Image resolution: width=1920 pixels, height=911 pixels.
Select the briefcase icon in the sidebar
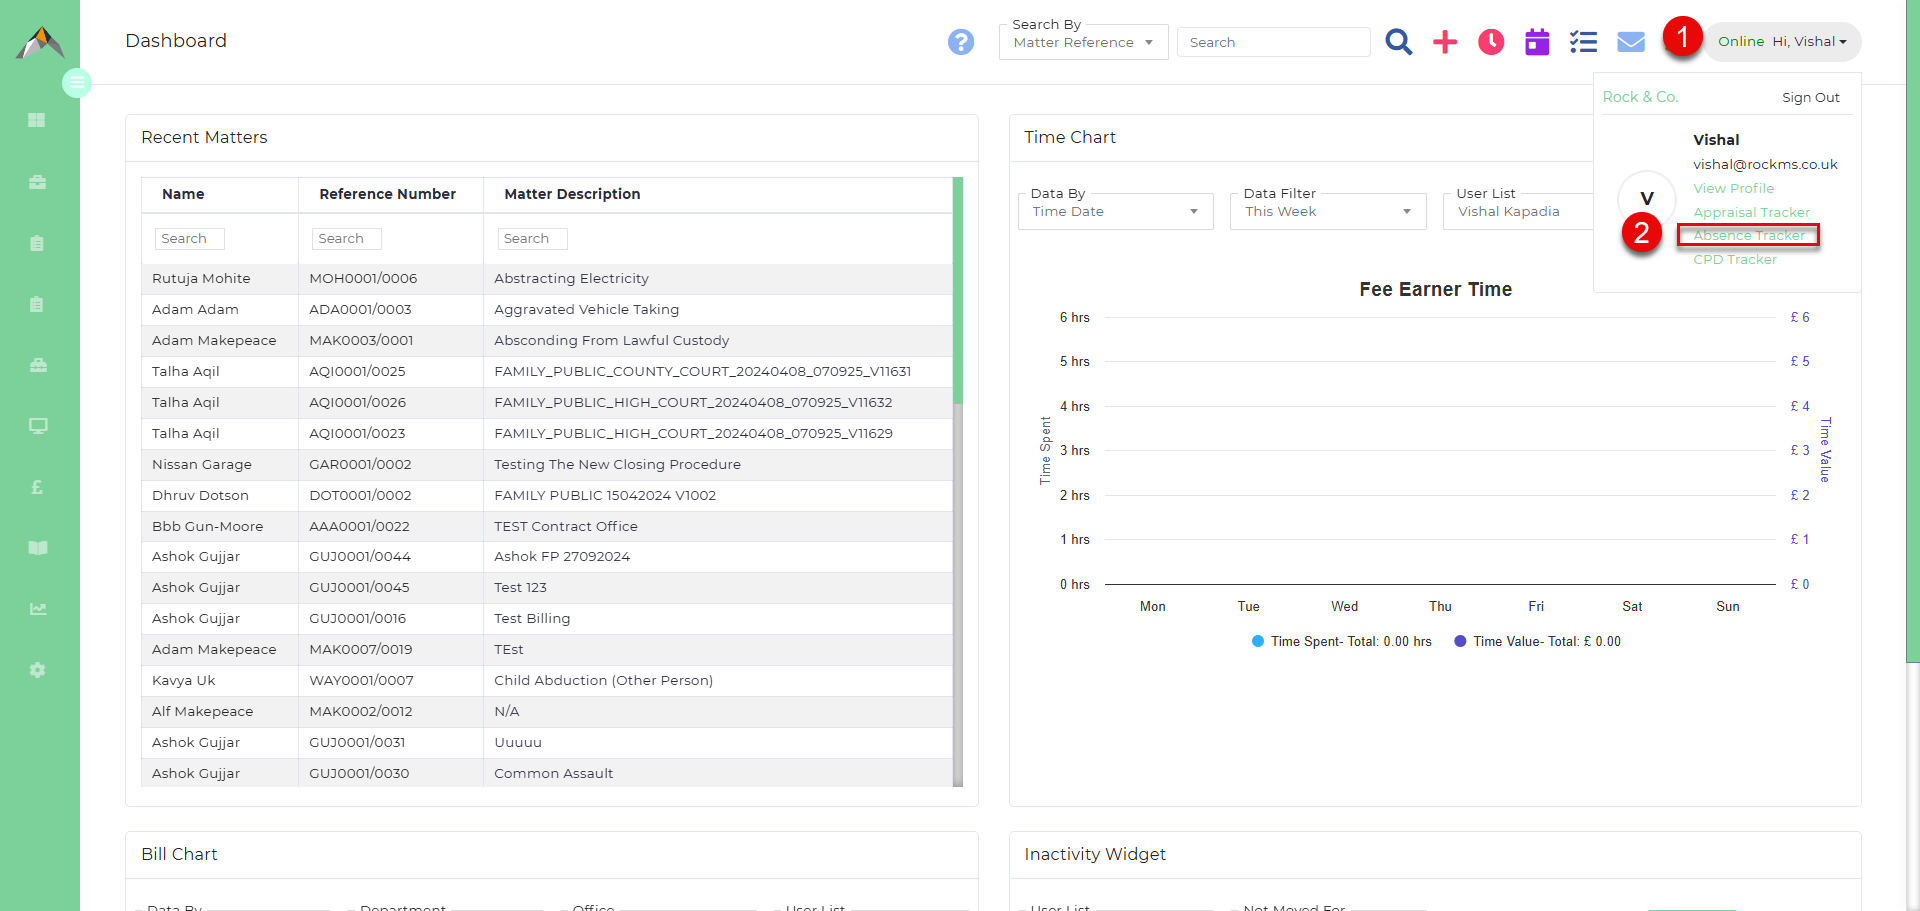(38, 183)
